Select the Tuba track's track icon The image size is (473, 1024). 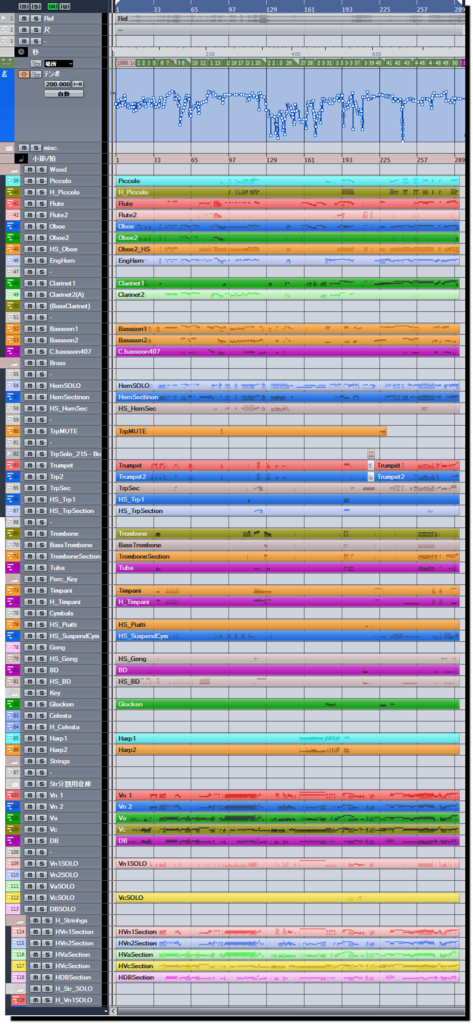point(12,568)
